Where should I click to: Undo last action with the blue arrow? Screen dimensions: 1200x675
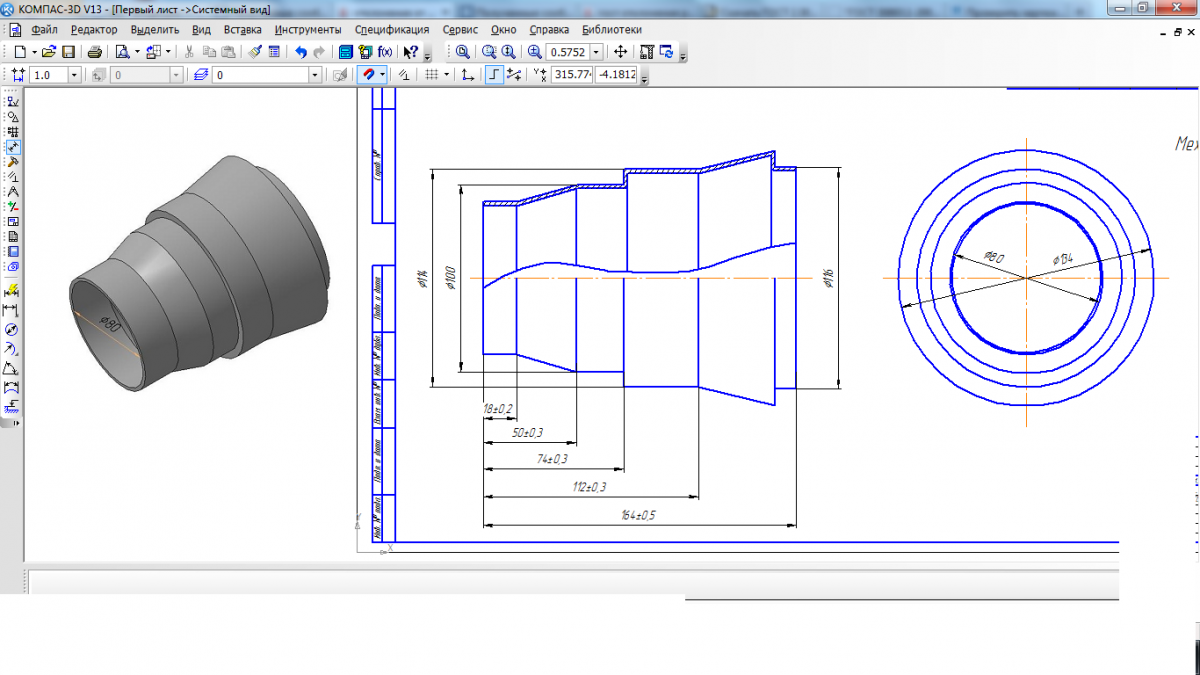pos(300,52)
